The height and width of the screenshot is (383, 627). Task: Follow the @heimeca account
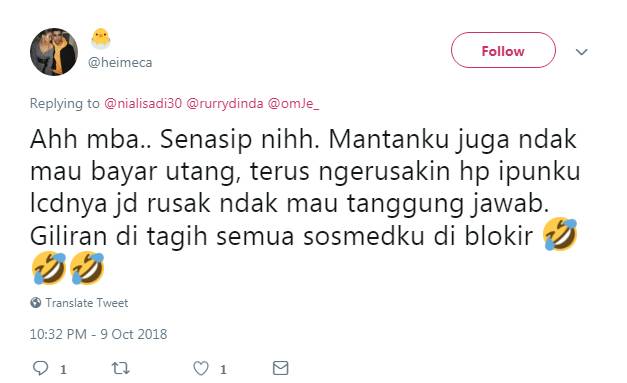point(503,50)
